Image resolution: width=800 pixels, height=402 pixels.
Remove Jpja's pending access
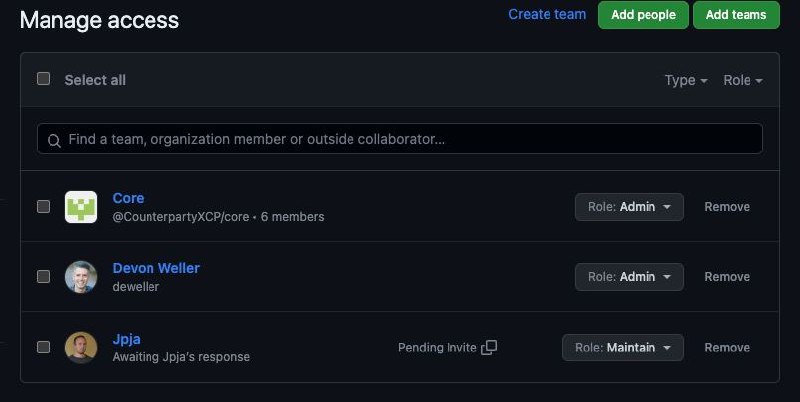(727, 347)
